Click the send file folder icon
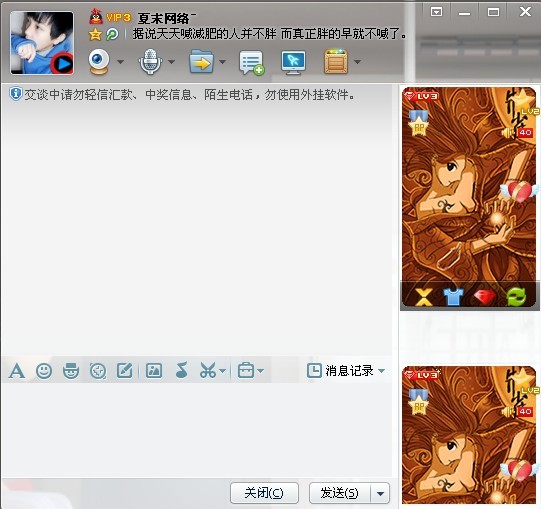This screenshot has height=509, width=541. click(x=201, y=62)
